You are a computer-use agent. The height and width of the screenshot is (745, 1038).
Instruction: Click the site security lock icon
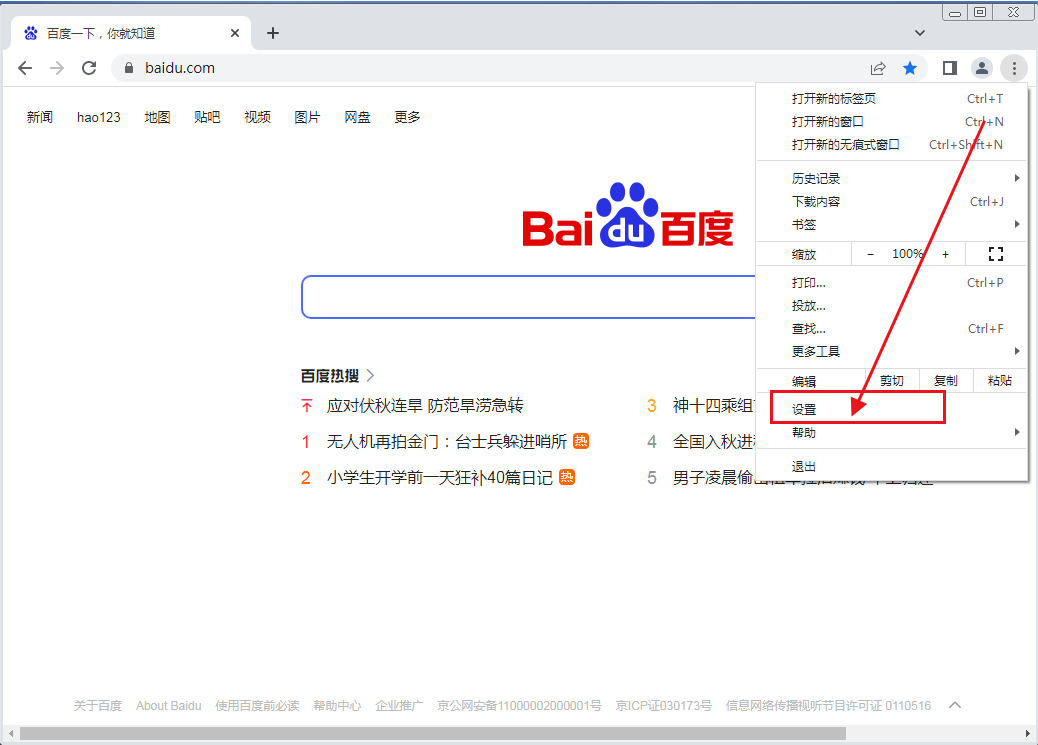tap(127, 68)
